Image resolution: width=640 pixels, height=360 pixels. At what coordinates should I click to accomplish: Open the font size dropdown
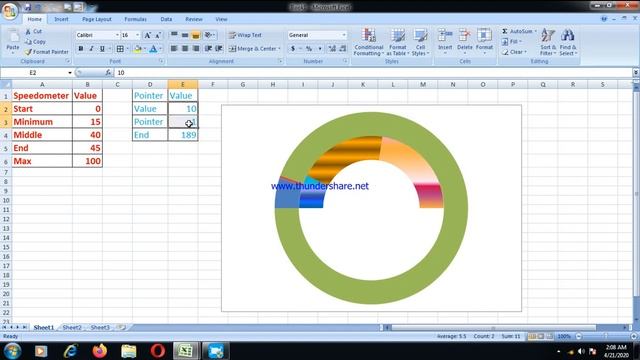138,36
